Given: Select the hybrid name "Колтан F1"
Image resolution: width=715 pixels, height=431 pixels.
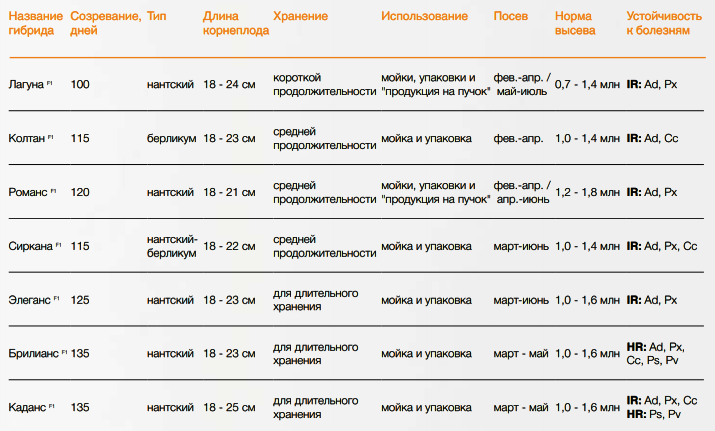Looking at the screenshot, I should (x=30, y=138).
